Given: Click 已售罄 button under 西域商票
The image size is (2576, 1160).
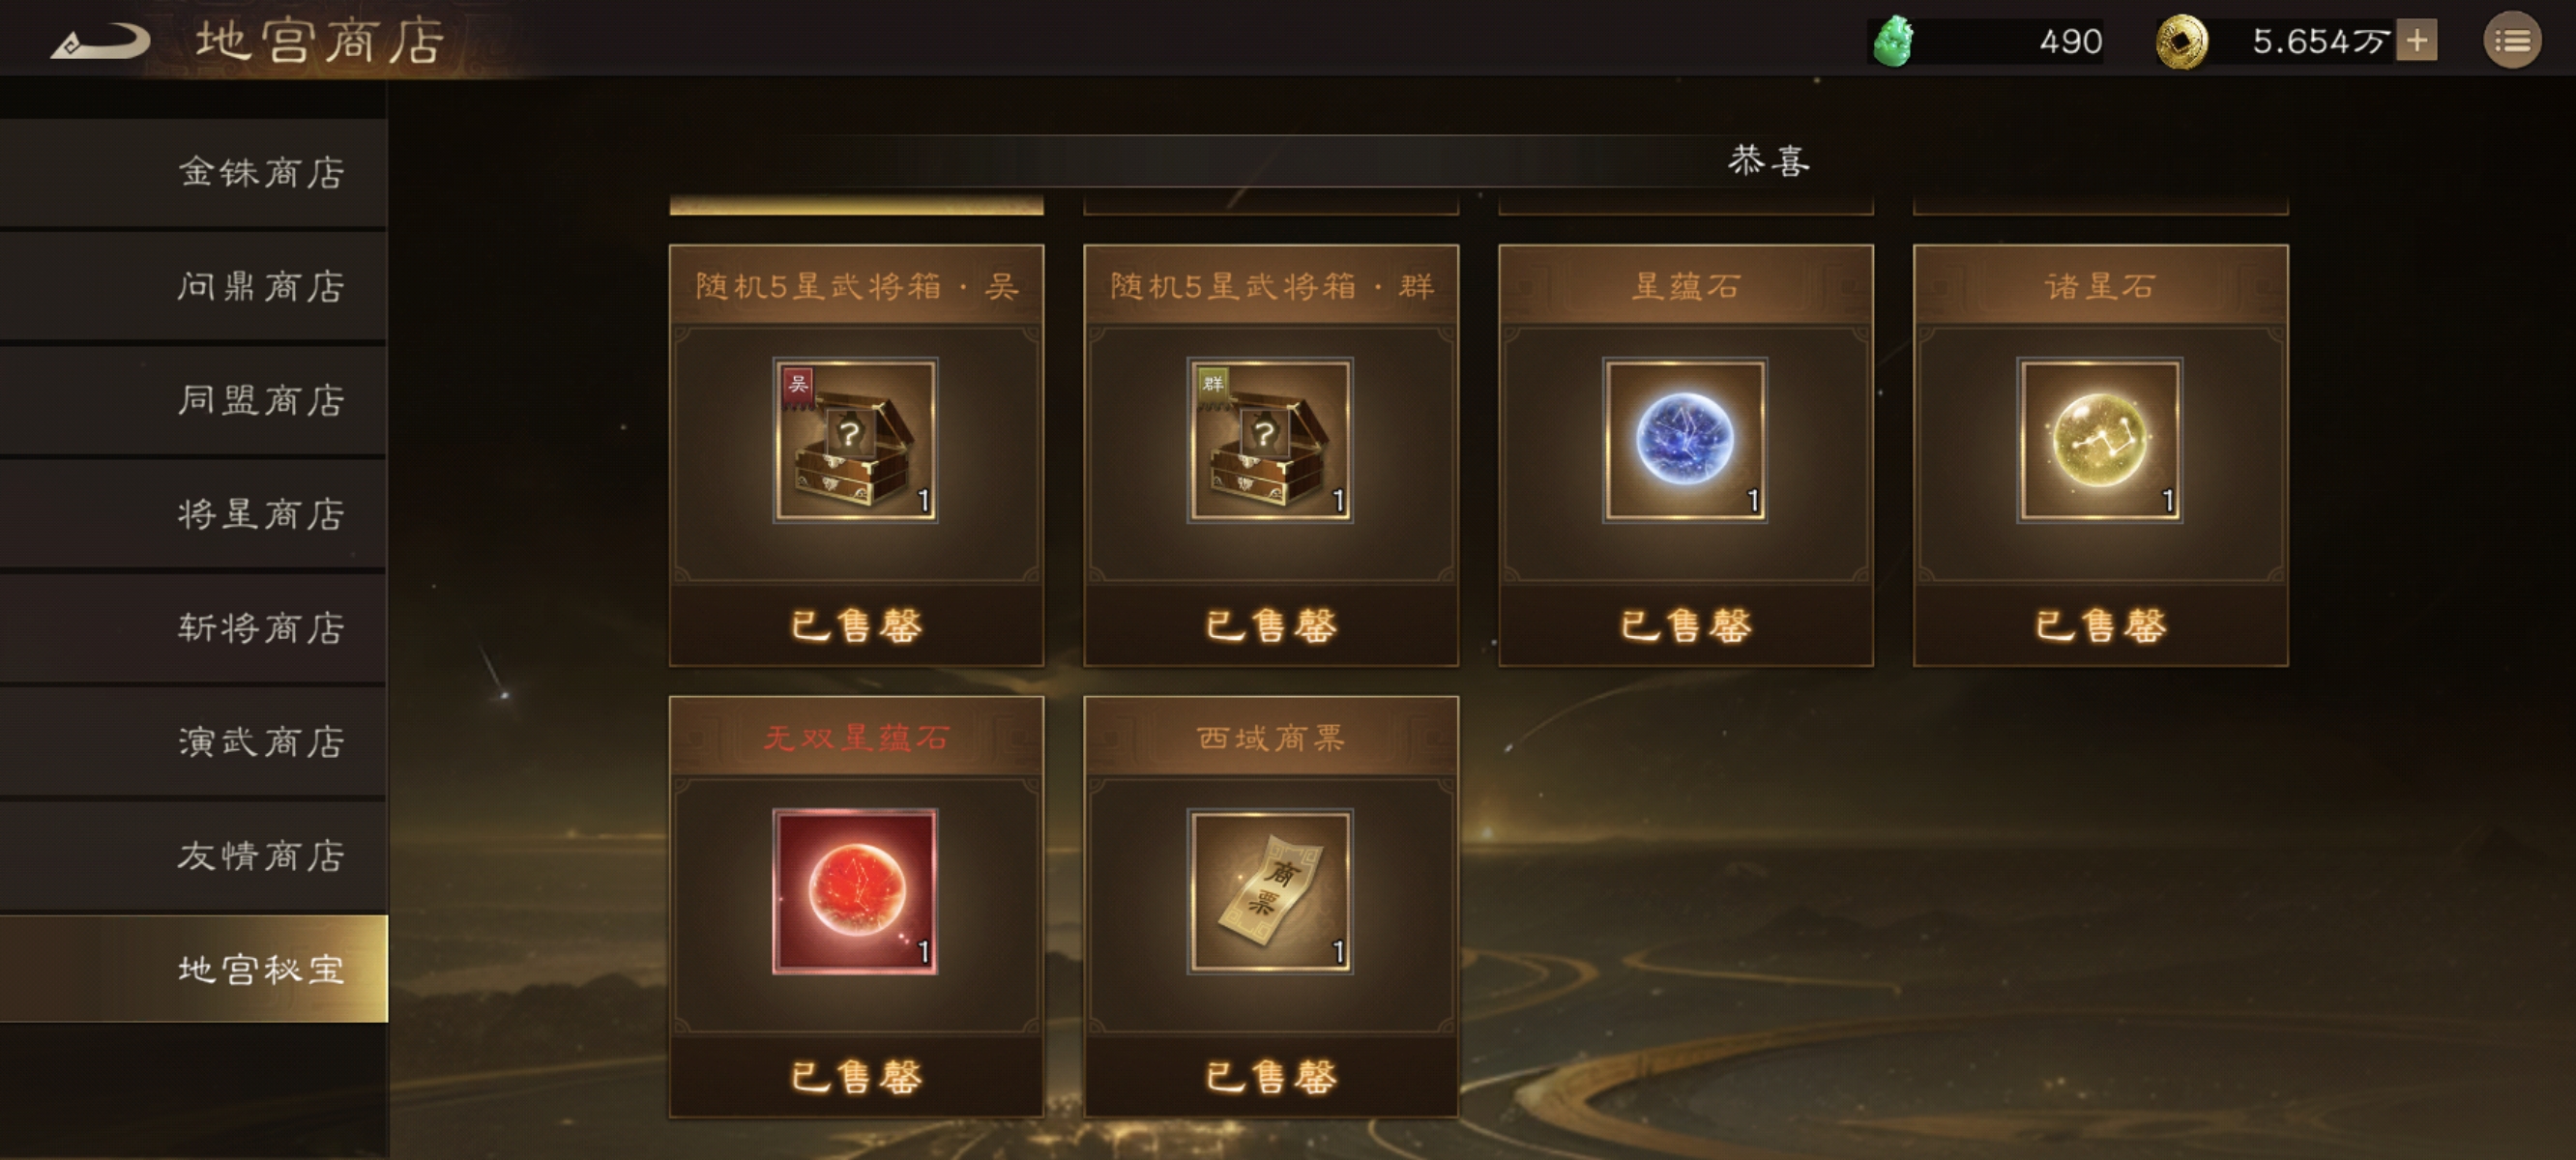Looking at the screenshot, I should pyautogui.click(x=1270, y=1077).
